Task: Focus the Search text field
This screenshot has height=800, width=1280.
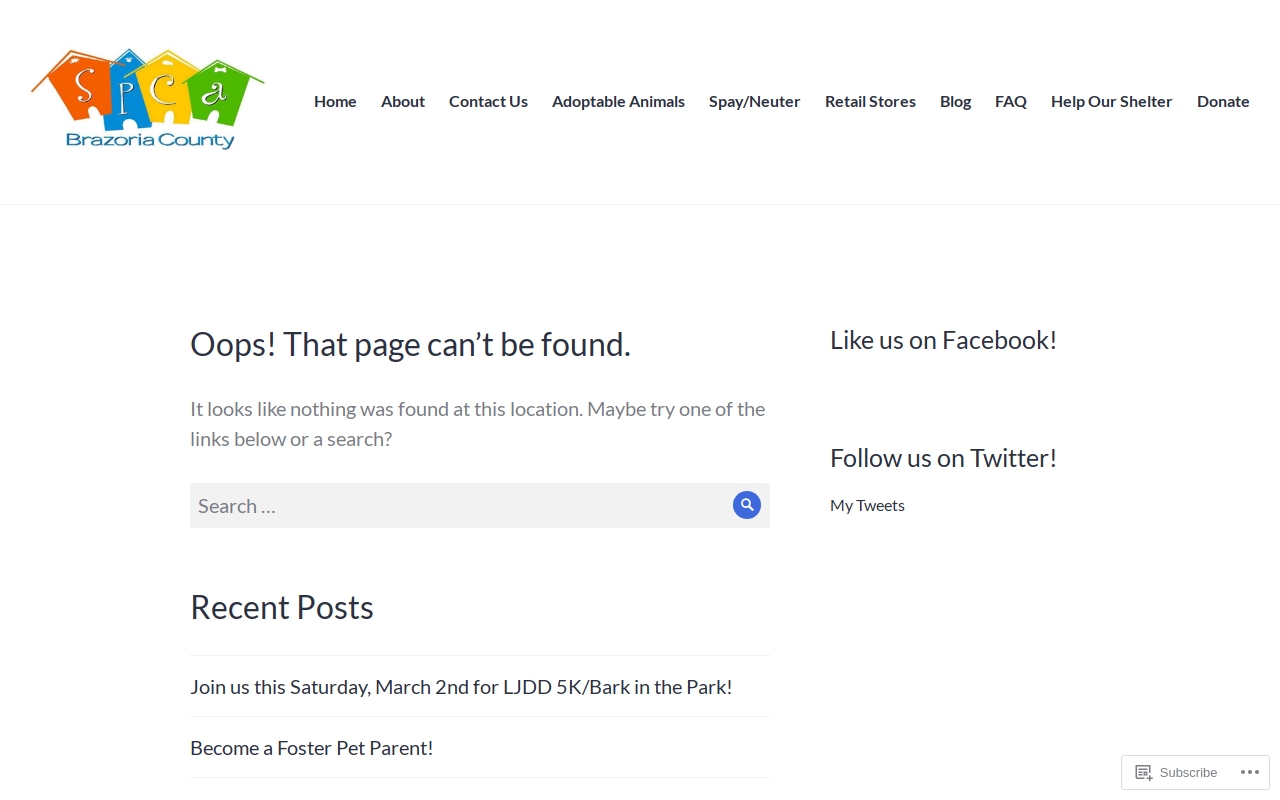Action: (x=460, y=505)
